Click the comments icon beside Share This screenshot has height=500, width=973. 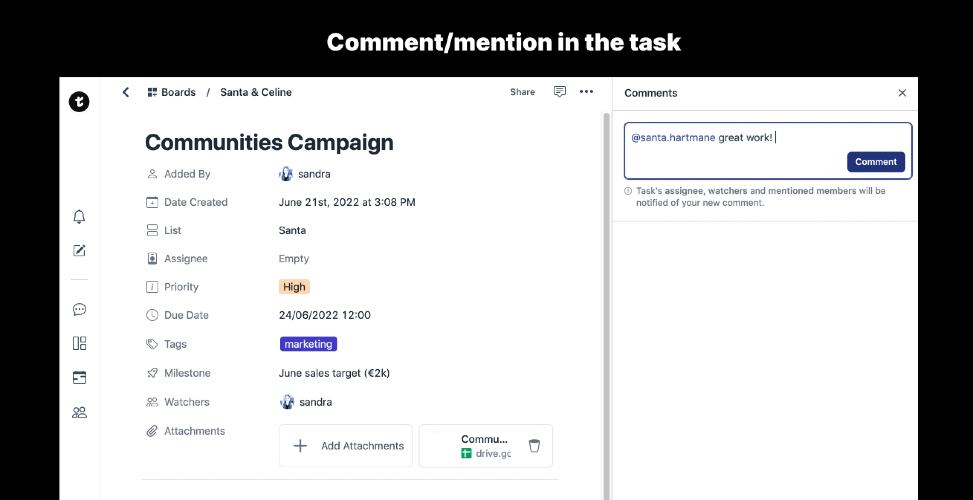tap(560, 92)
